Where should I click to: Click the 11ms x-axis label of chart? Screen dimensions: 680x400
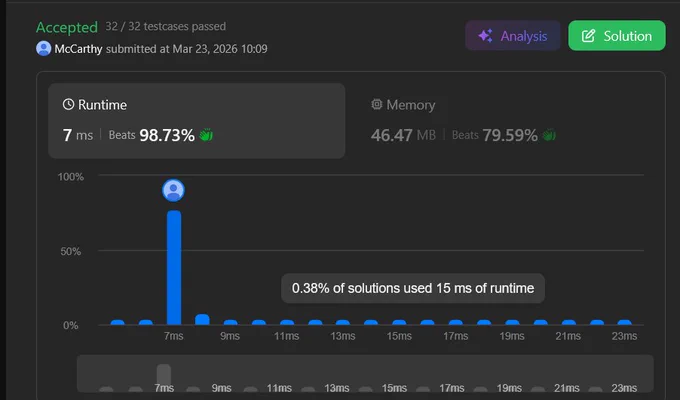[286, 336]
